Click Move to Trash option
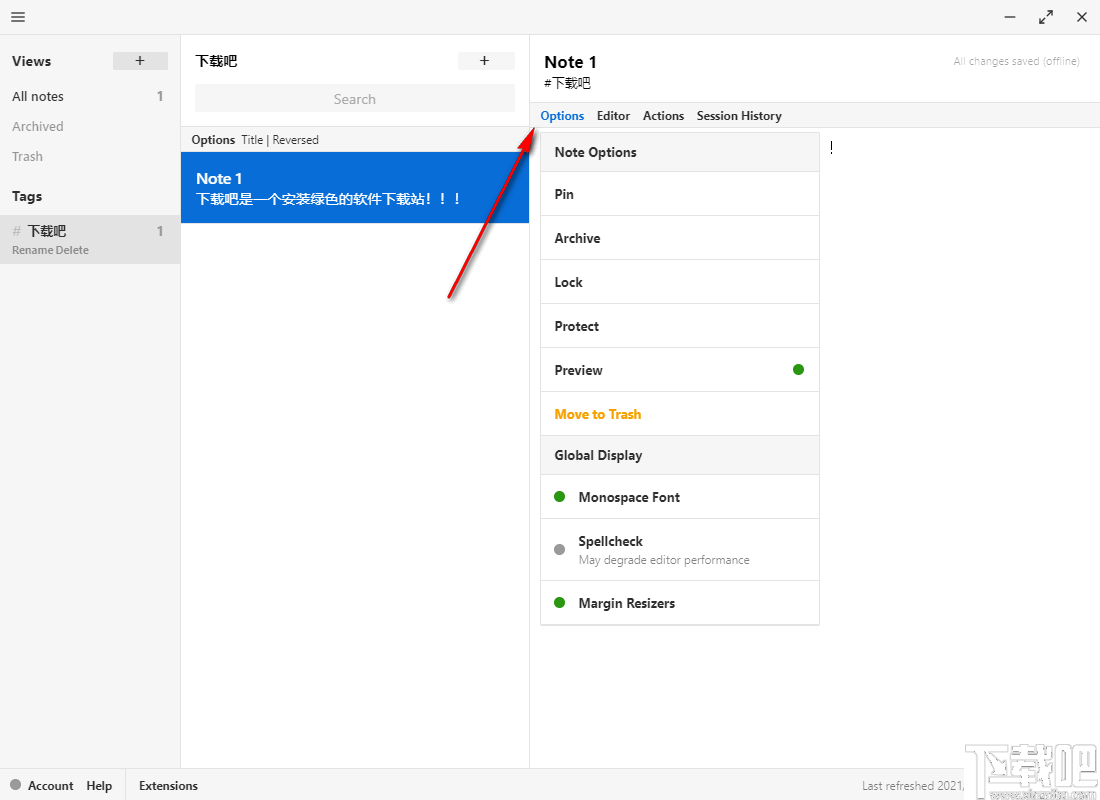 click(x=598, y=414)
